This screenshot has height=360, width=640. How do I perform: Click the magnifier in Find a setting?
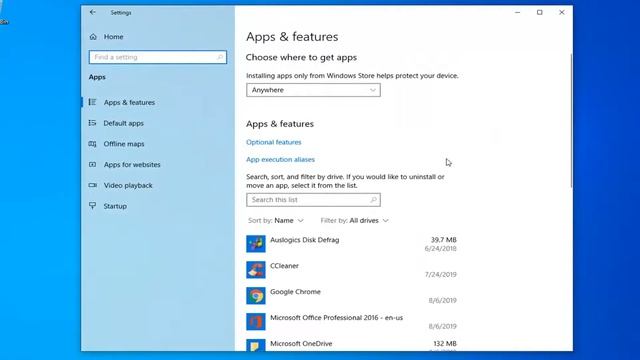pyautogui.click(x=220, y=57)
